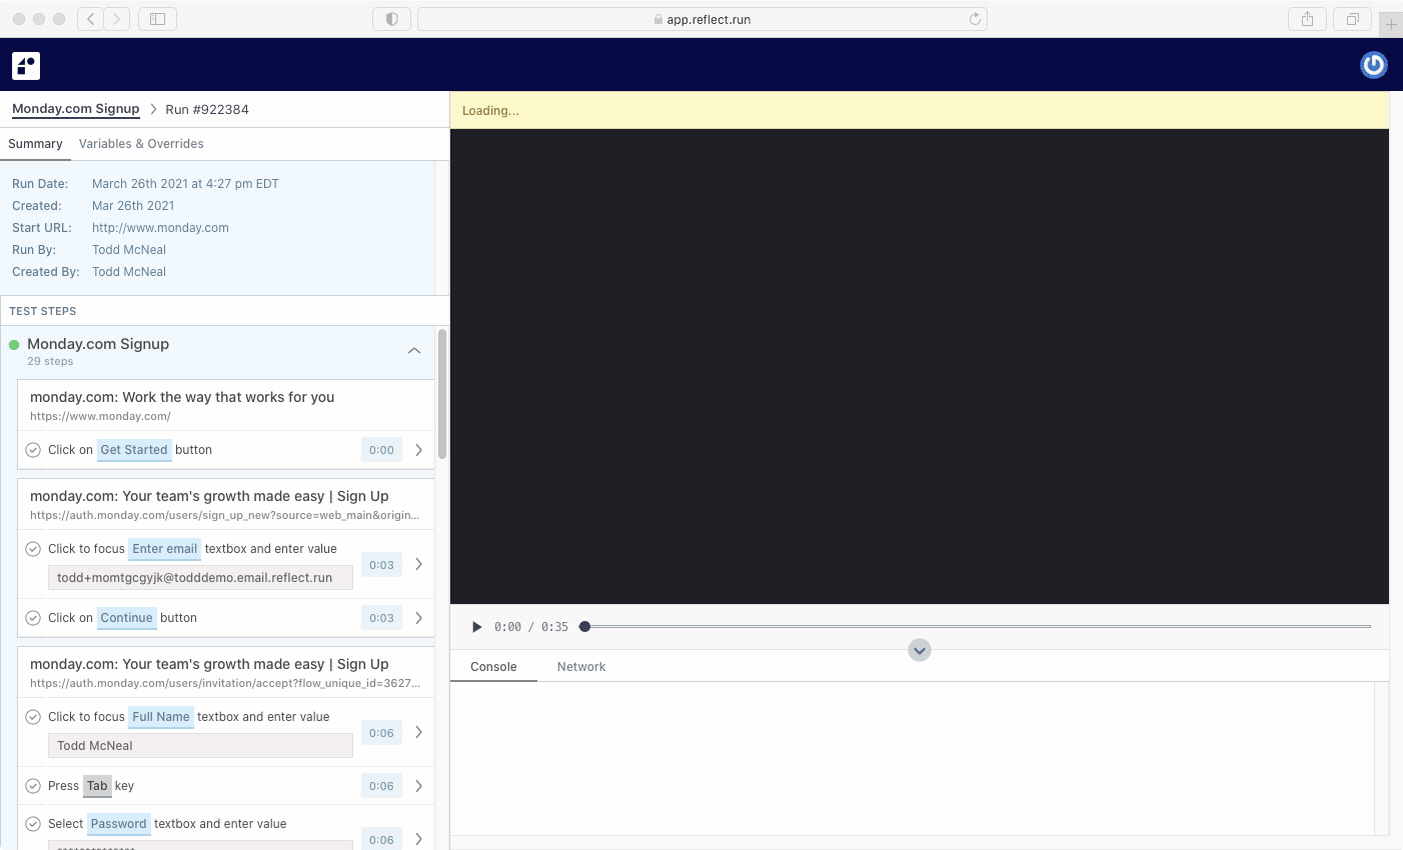Jump to 0:06 timestamp of Full Name step

tap(381, 733)
